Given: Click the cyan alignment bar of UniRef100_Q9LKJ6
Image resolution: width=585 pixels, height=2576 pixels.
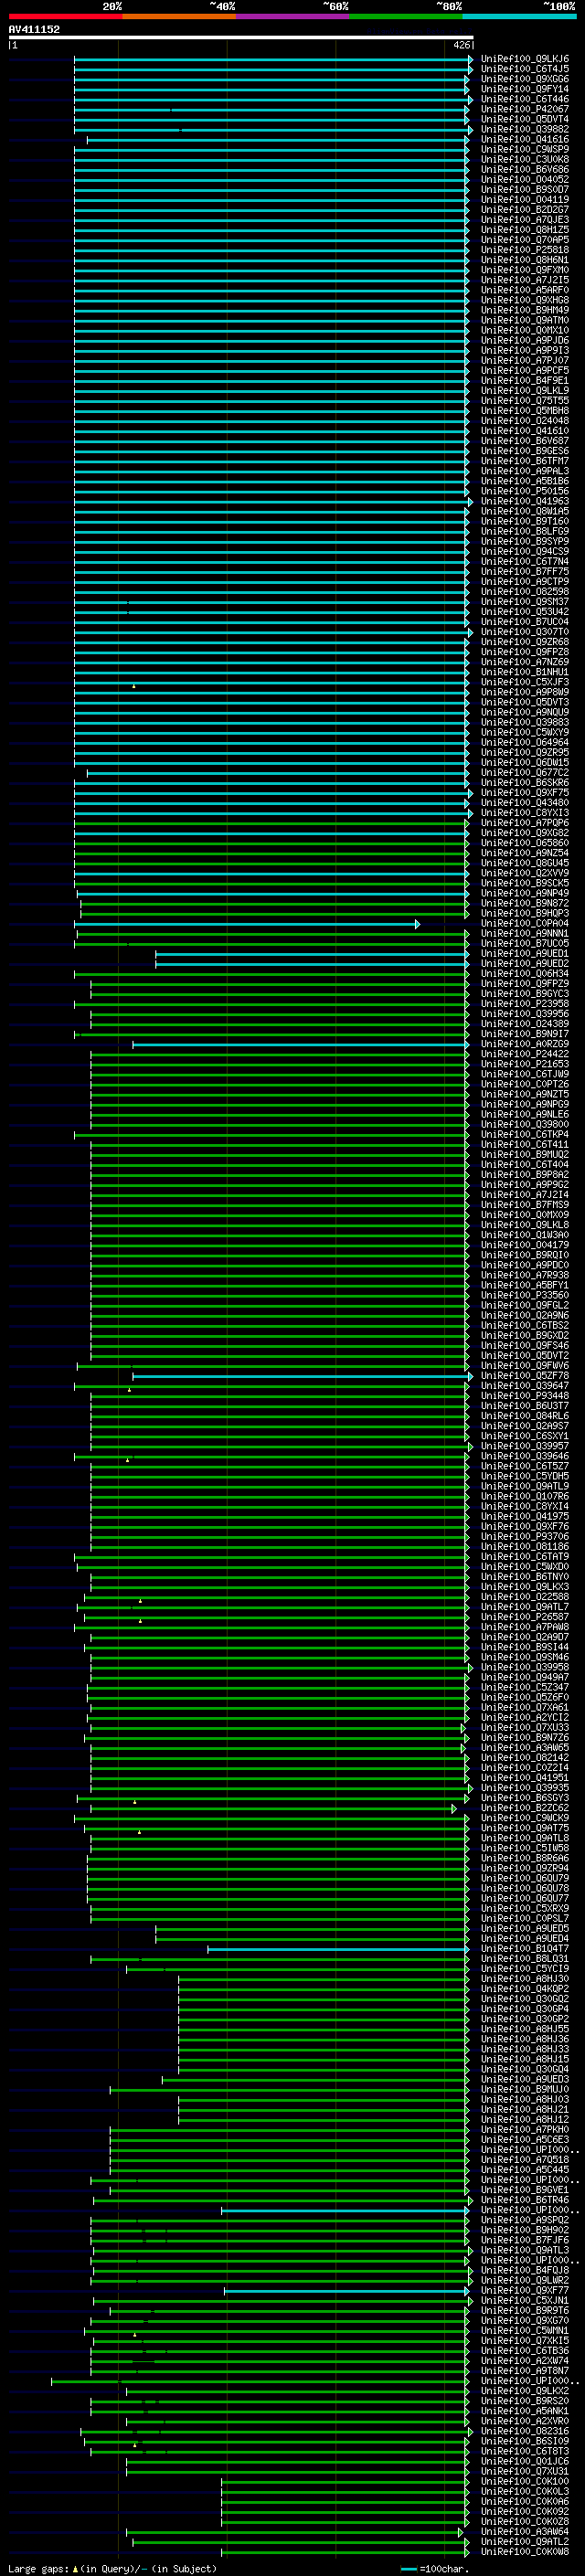Looking at the screenshot, I should point(272,59).
